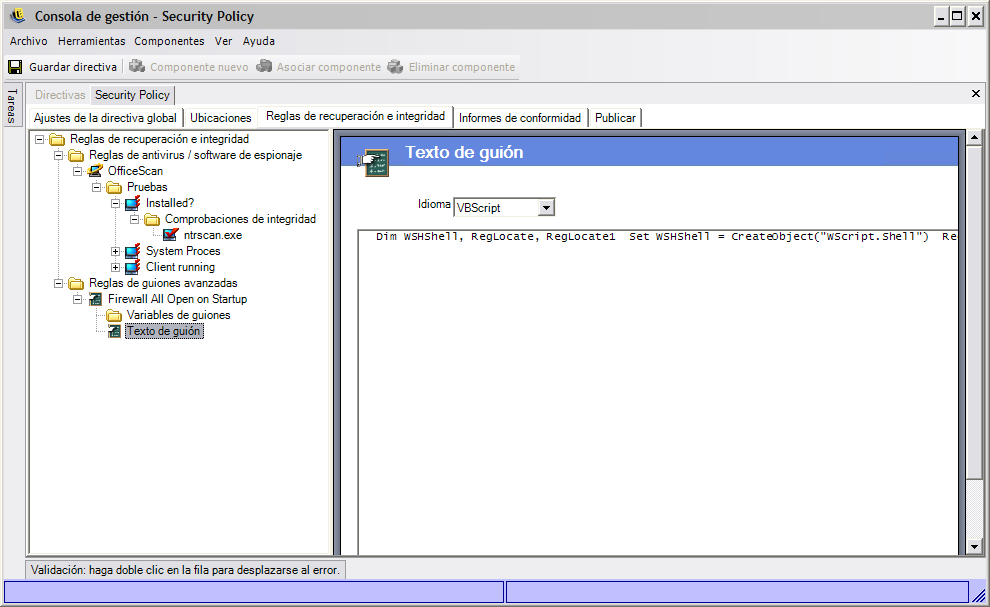Open the Tareas side panel tab
This screenshot has width=990, height=607.
13,105
